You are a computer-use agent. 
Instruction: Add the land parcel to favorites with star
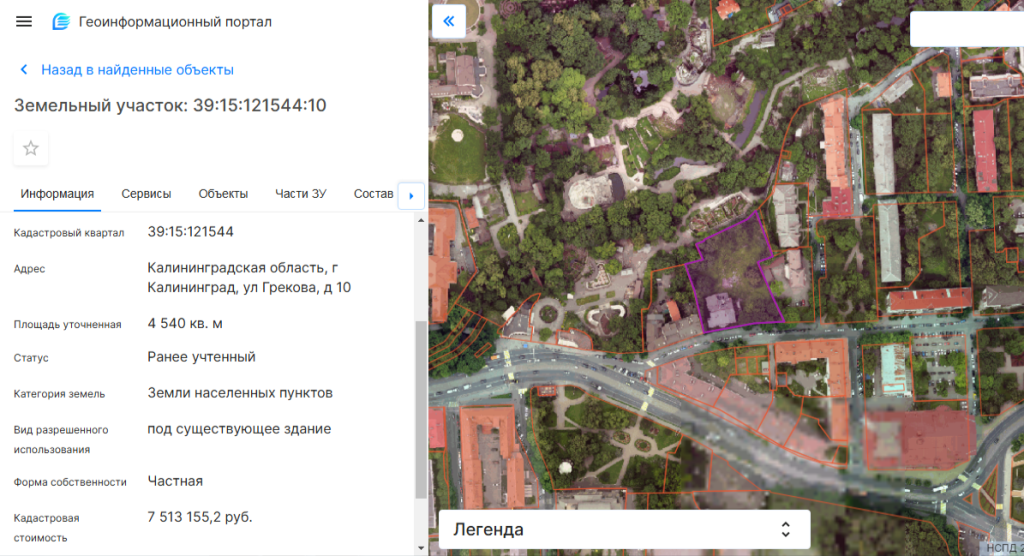31,148
